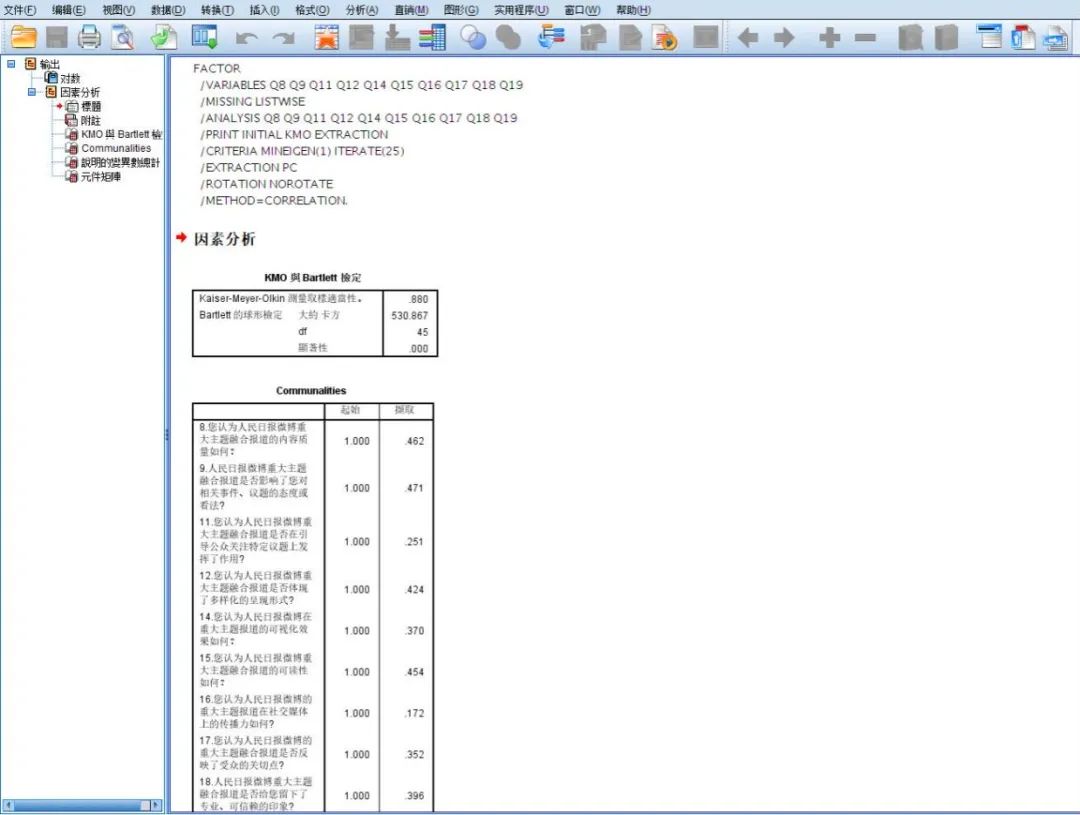Click the Export output icon

coord(164,38)
